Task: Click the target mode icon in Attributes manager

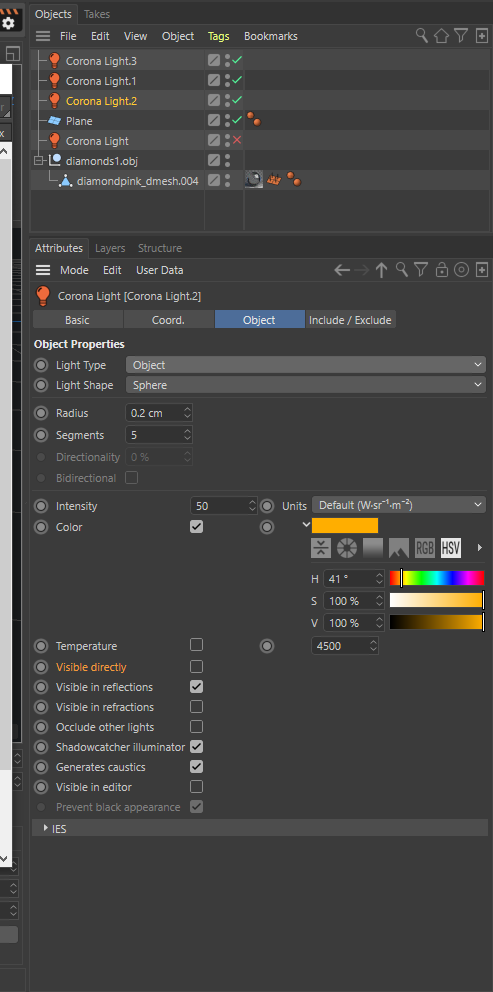Action: pos(462,270)
